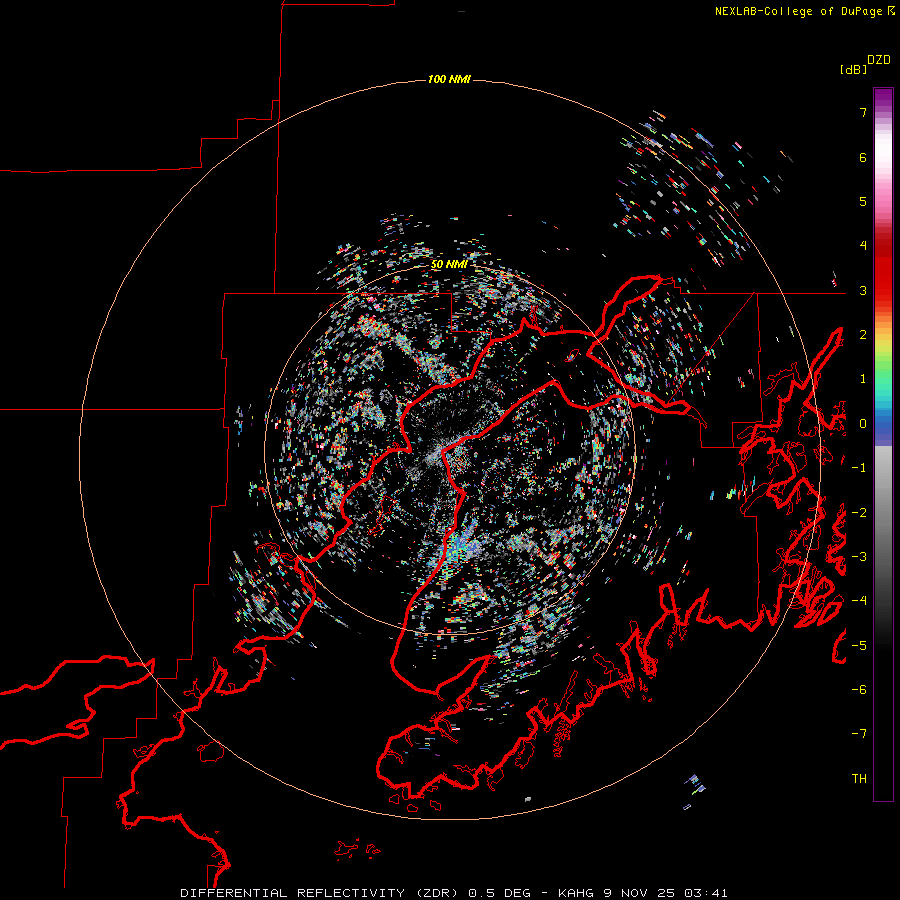900x900 pixels.
Task: Click the -1 dB value on scale
Action: (859, 468)
